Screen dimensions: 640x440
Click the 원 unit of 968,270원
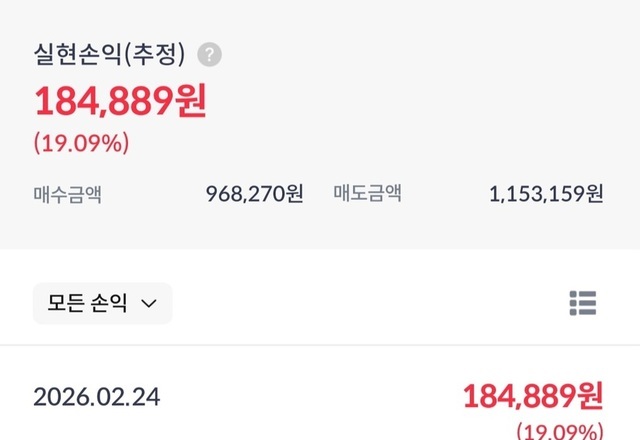tap(295, 193)
